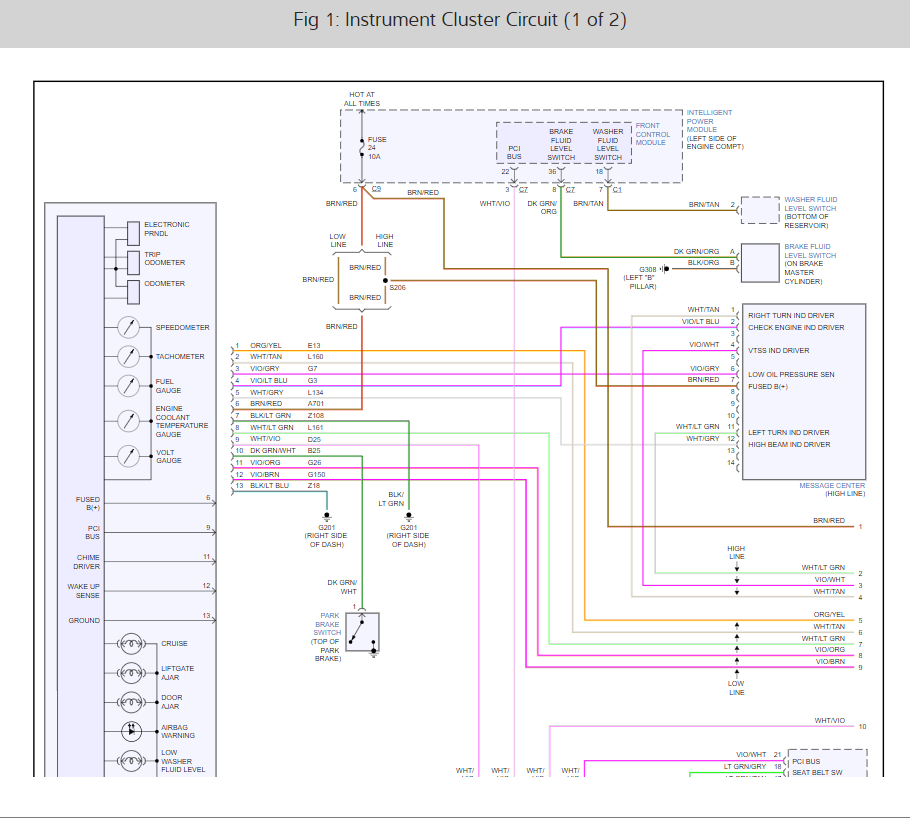Select RIGHT TURN IND DRIVER text

pyautogui.click(x=791, y=315)
